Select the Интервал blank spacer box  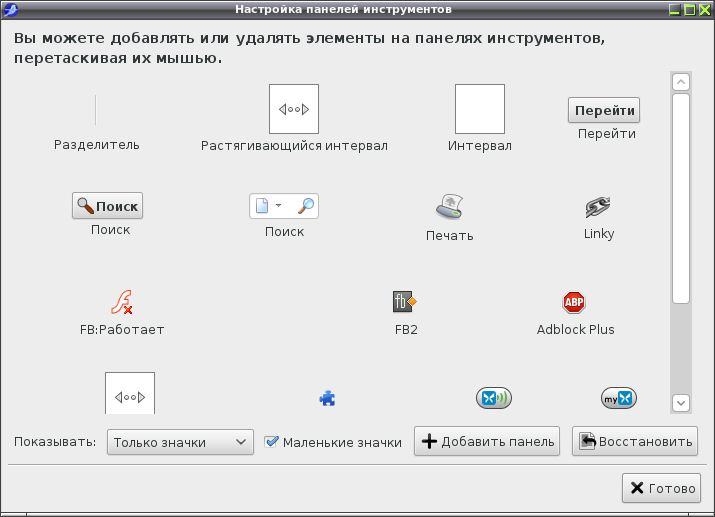pos(480,109)
